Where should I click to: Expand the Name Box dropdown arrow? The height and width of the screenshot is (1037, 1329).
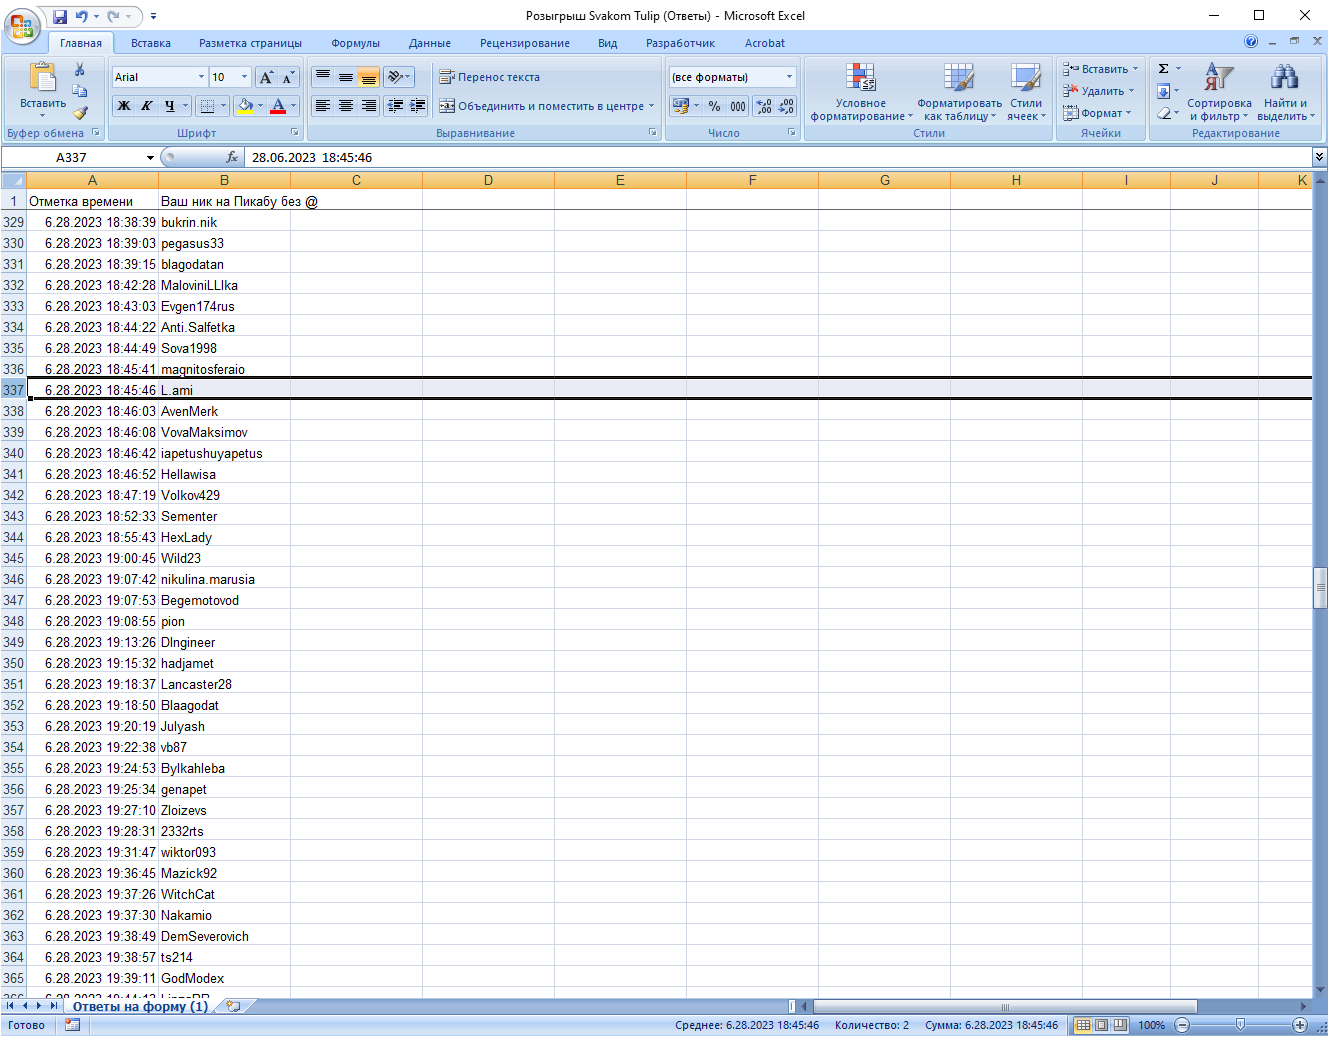pos(150,158)
